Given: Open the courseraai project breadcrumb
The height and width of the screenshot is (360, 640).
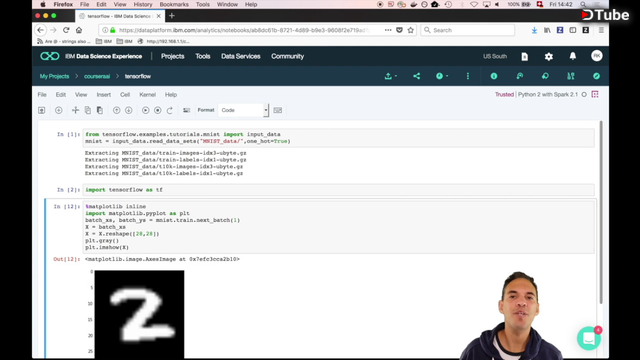Looking at the screenshot, I should (x=97, y=76).
